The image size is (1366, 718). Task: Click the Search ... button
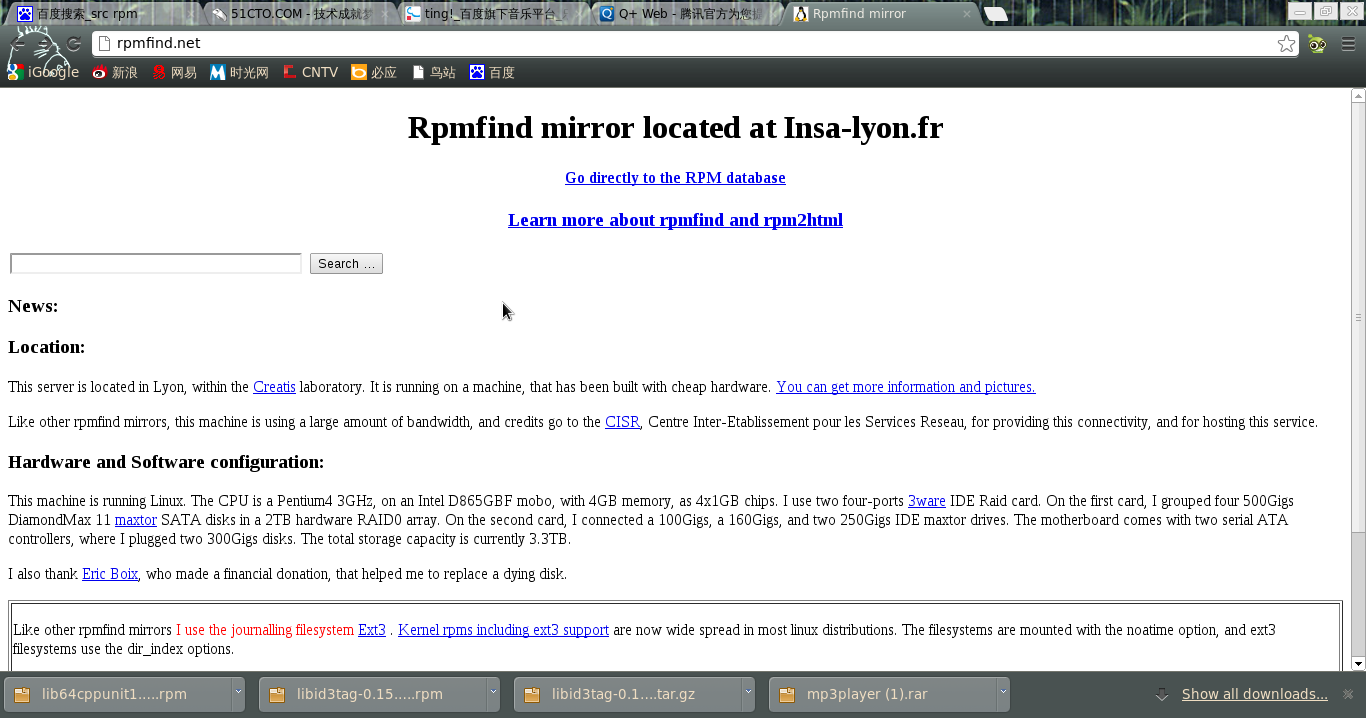coord(346,263)
